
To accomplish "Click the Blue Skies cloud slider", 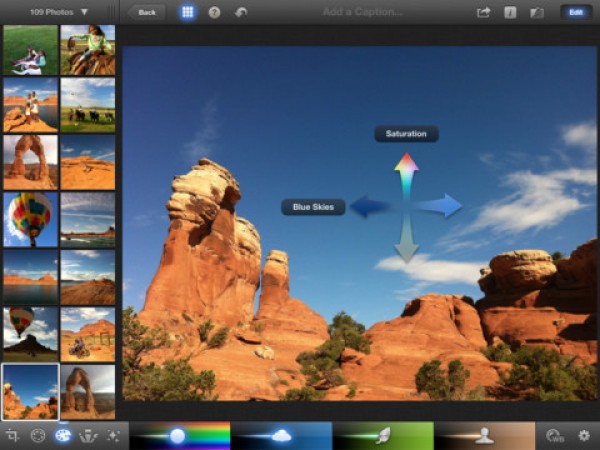I will pyautogui.click(x=281, y=435).
